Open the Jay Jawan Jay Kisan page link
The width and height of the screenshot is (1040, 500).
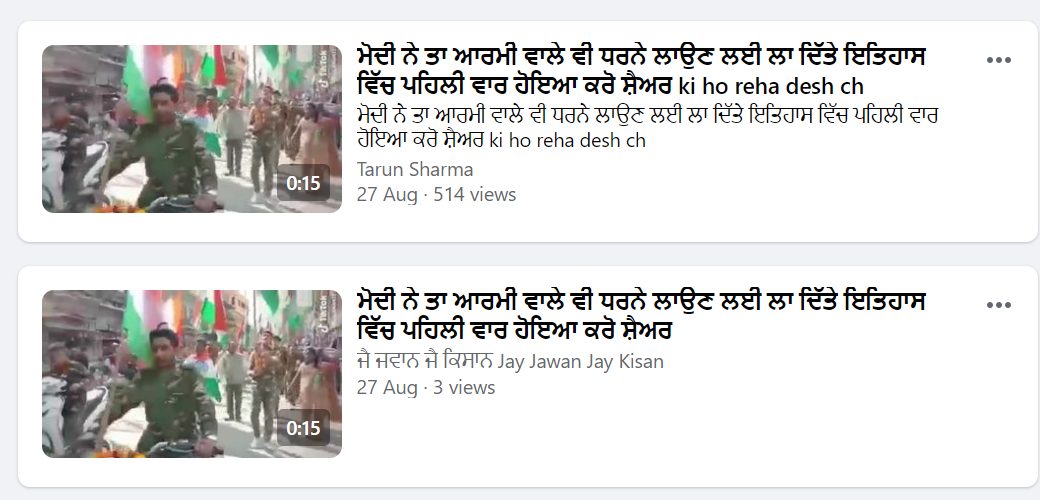pyautogui.click(x=509, y=362)
